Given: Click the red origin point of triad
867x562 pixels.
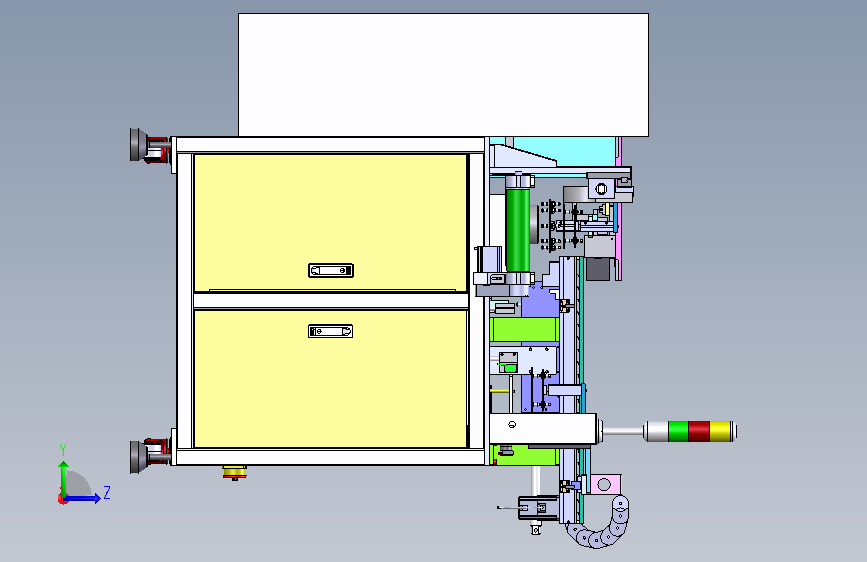Looking at the screenshot, I should coord(62,499).
